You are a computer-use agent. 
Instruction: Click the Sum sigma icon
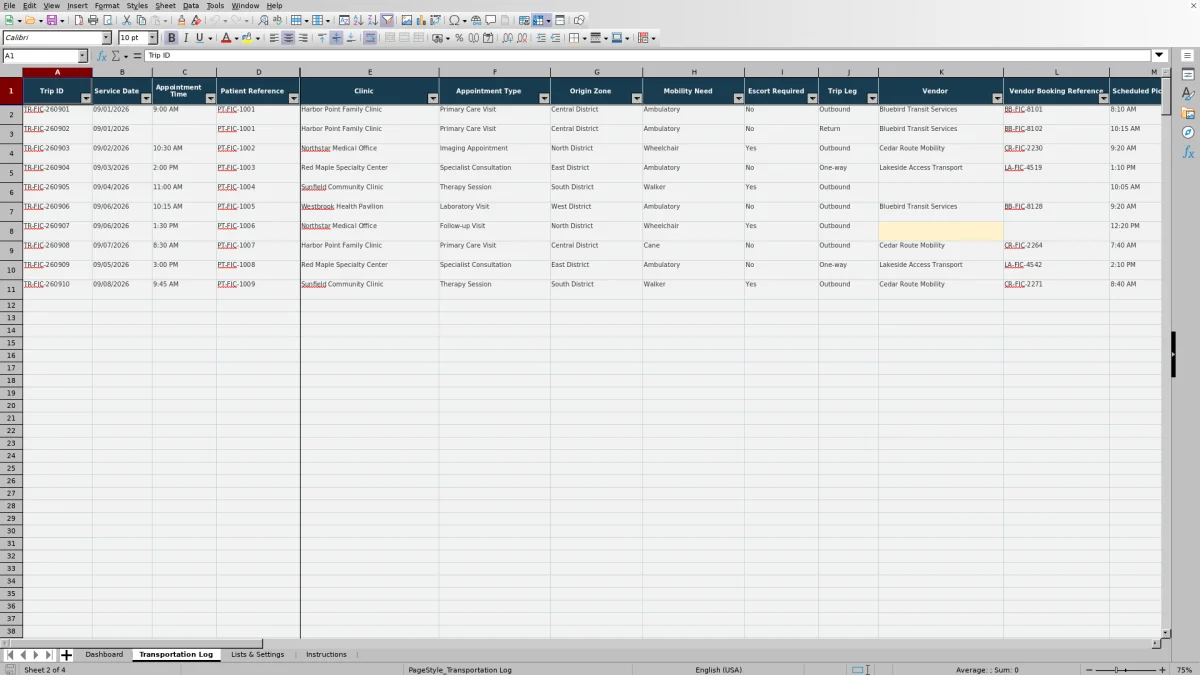[116, 56]
